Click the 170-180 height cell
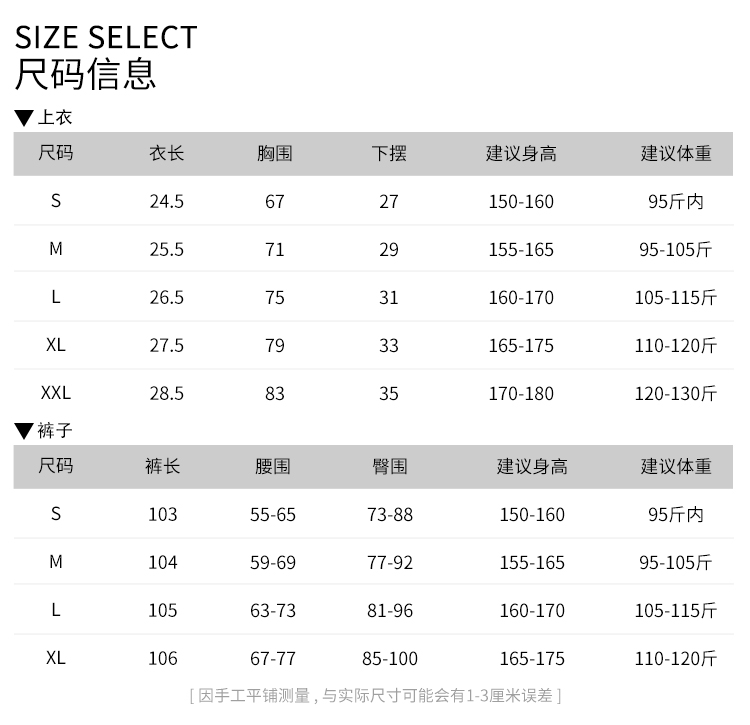Viewport: 750px width, 725px height. [x=521, y=394]
